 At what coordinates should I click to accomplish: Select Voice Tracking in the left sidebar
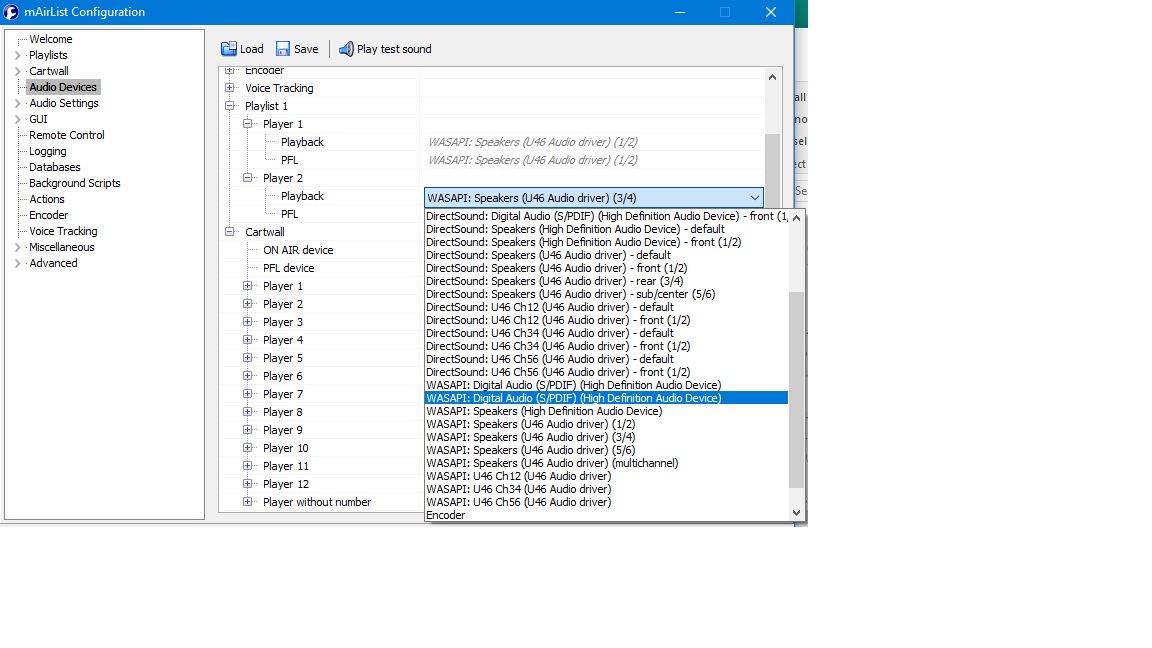click(x=63, y=231)
